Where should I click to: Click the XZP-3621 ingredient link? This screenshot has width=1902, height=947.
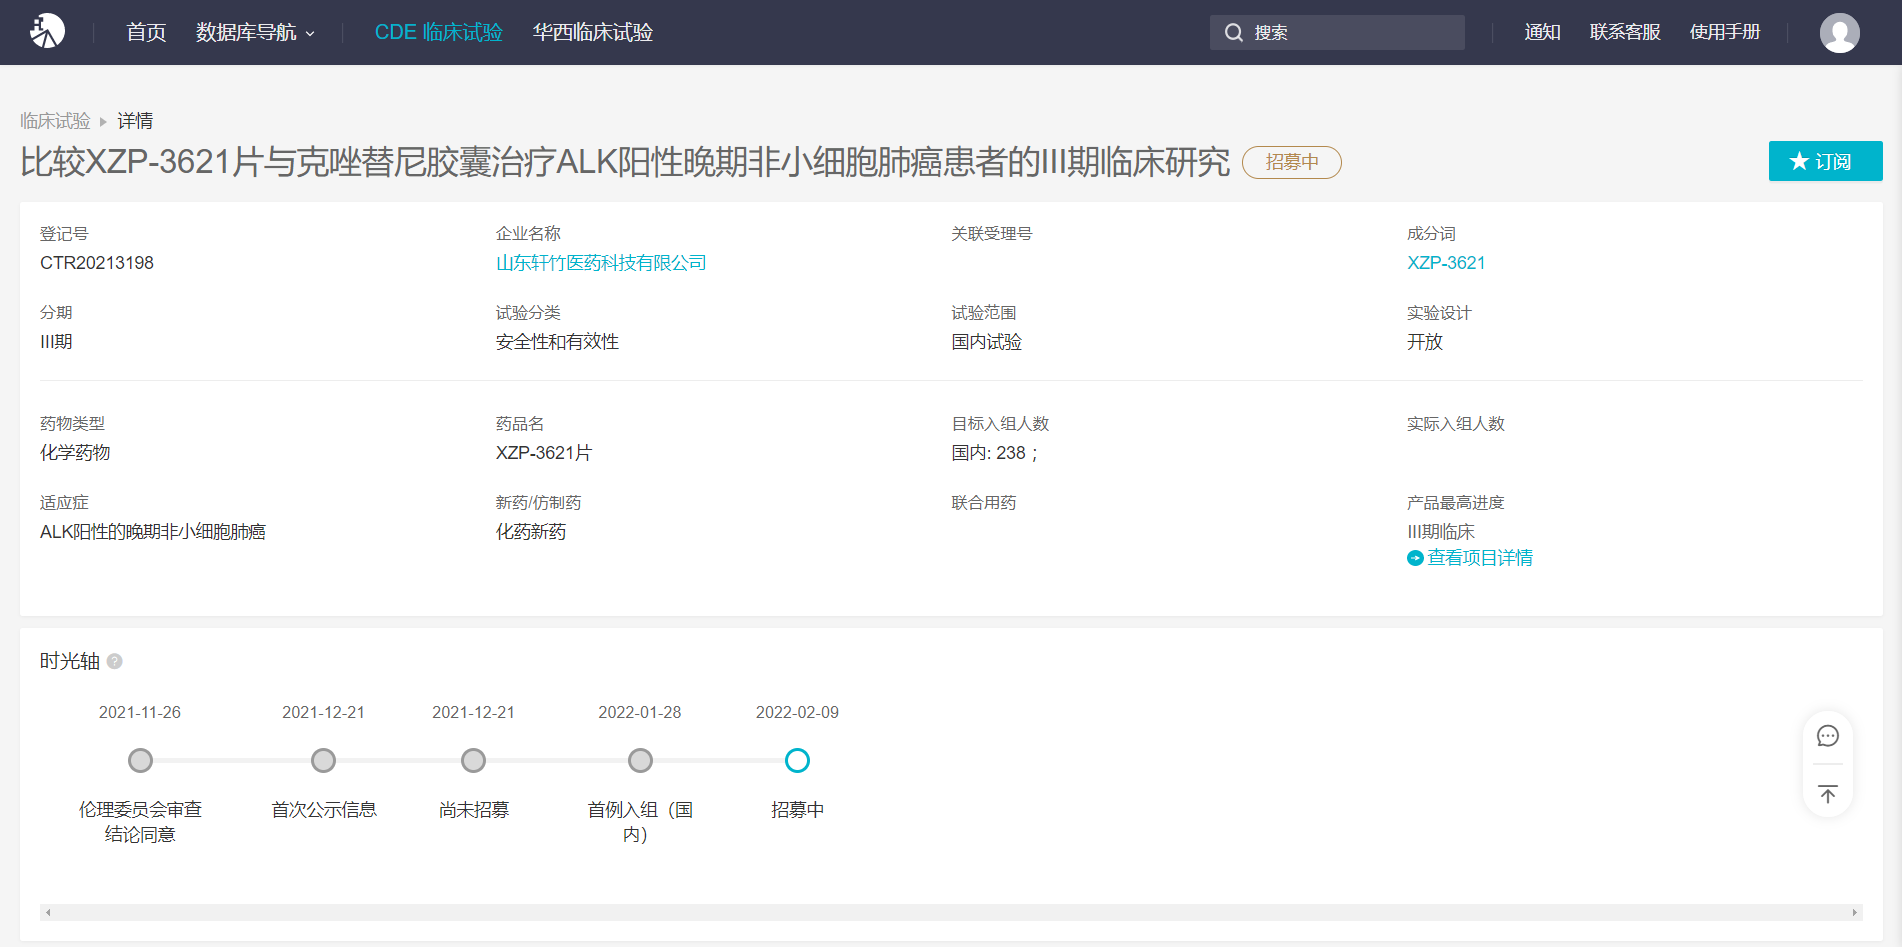[x=1446, y=263]
